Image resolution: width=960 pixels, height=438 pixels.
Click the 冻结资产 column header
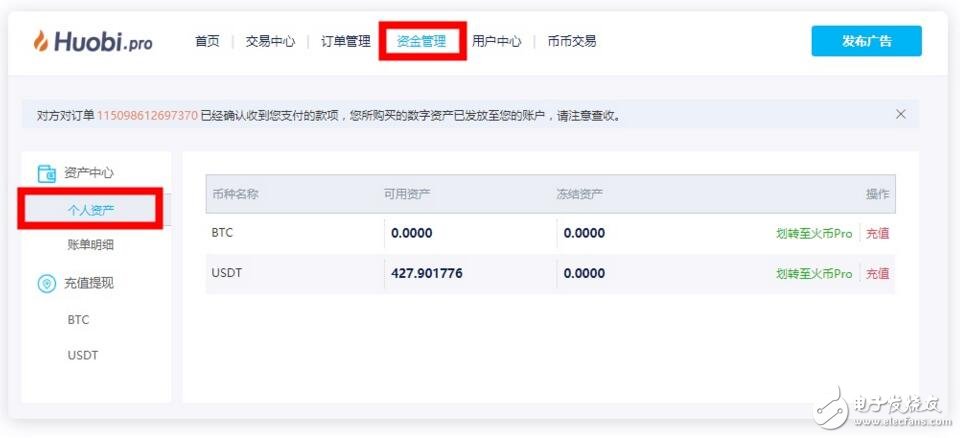(580, 194)
